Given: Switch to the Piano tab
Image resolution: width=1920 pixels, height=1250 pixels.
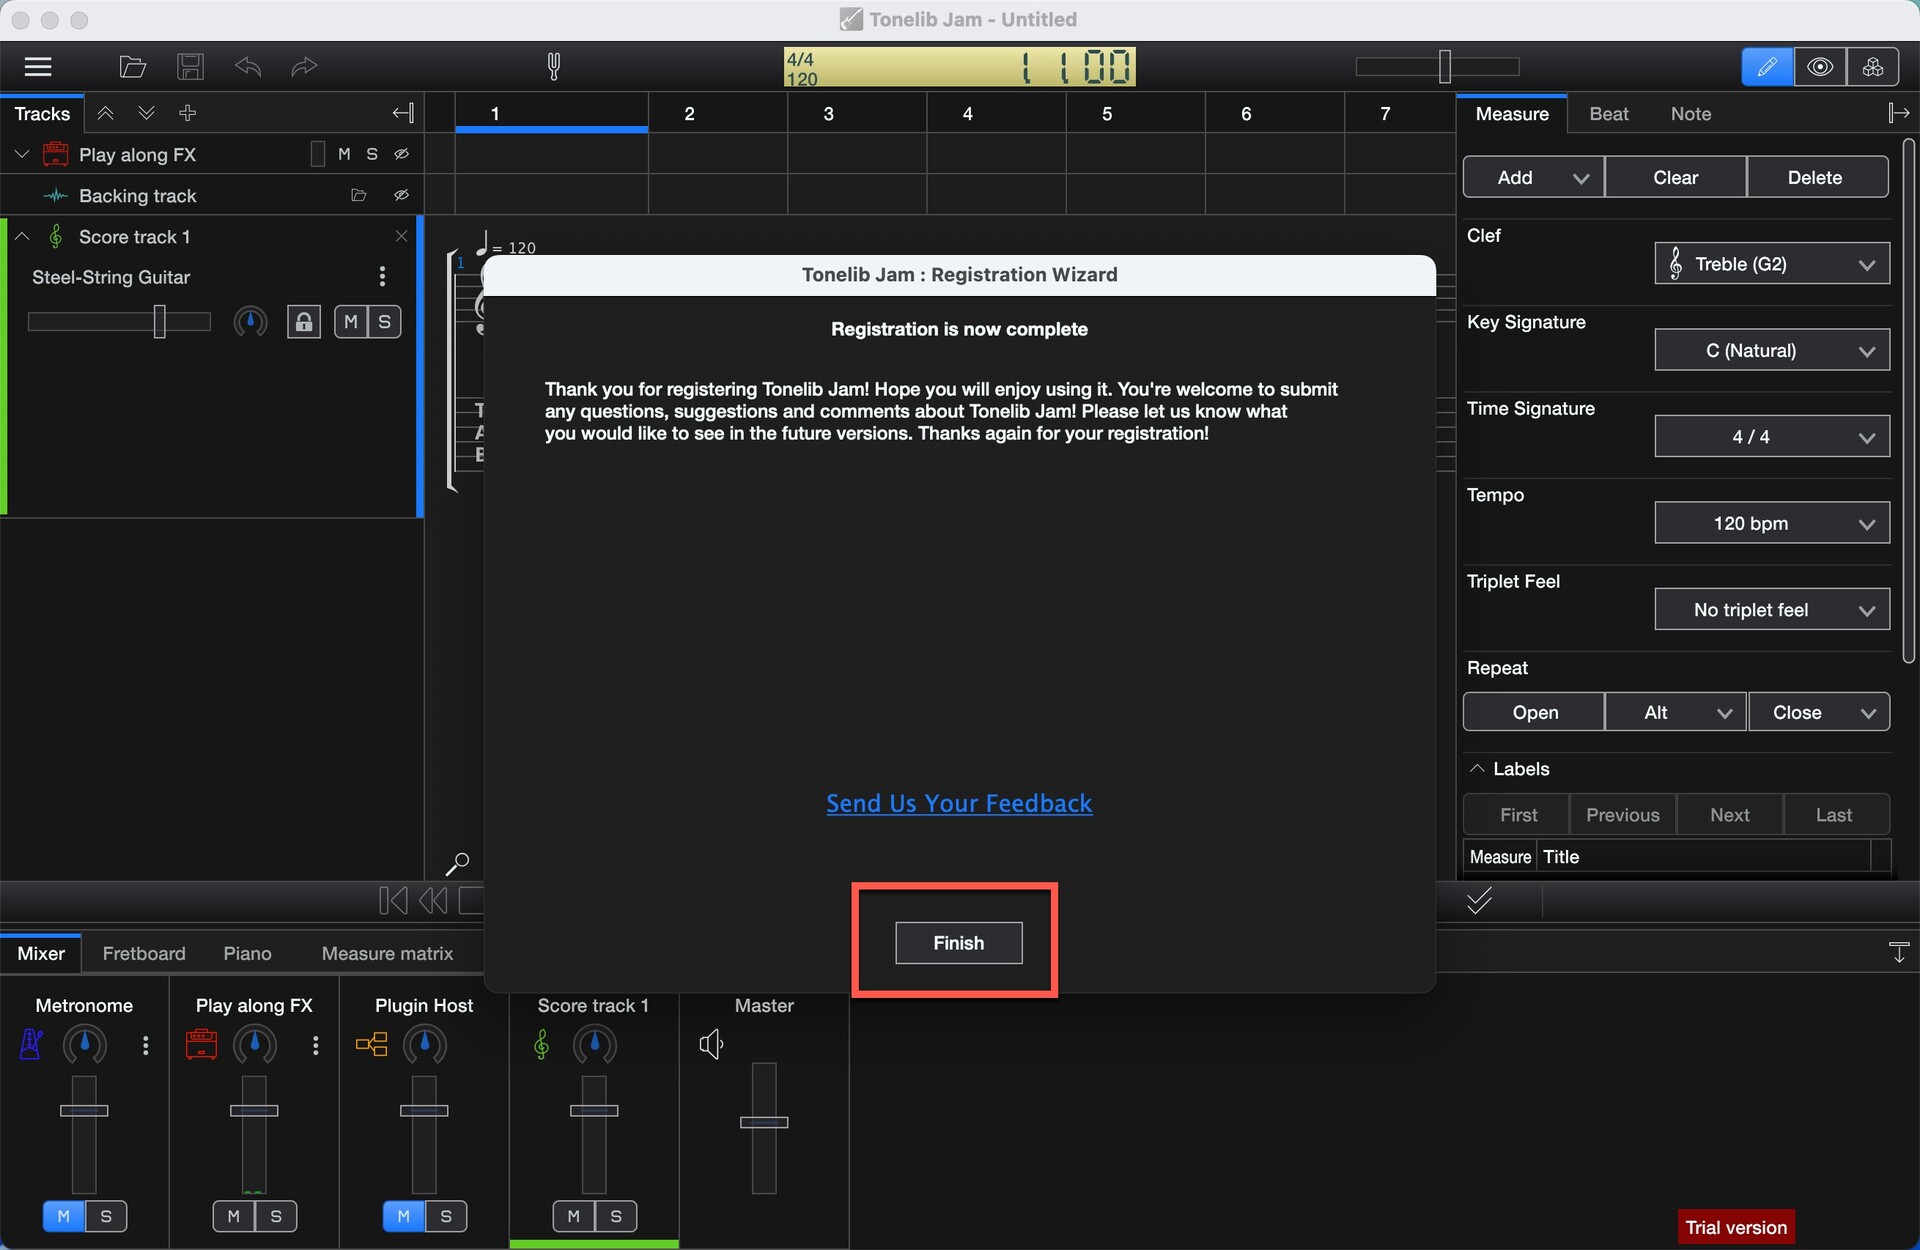Looking at the screenshot, I should coord(247,953).
